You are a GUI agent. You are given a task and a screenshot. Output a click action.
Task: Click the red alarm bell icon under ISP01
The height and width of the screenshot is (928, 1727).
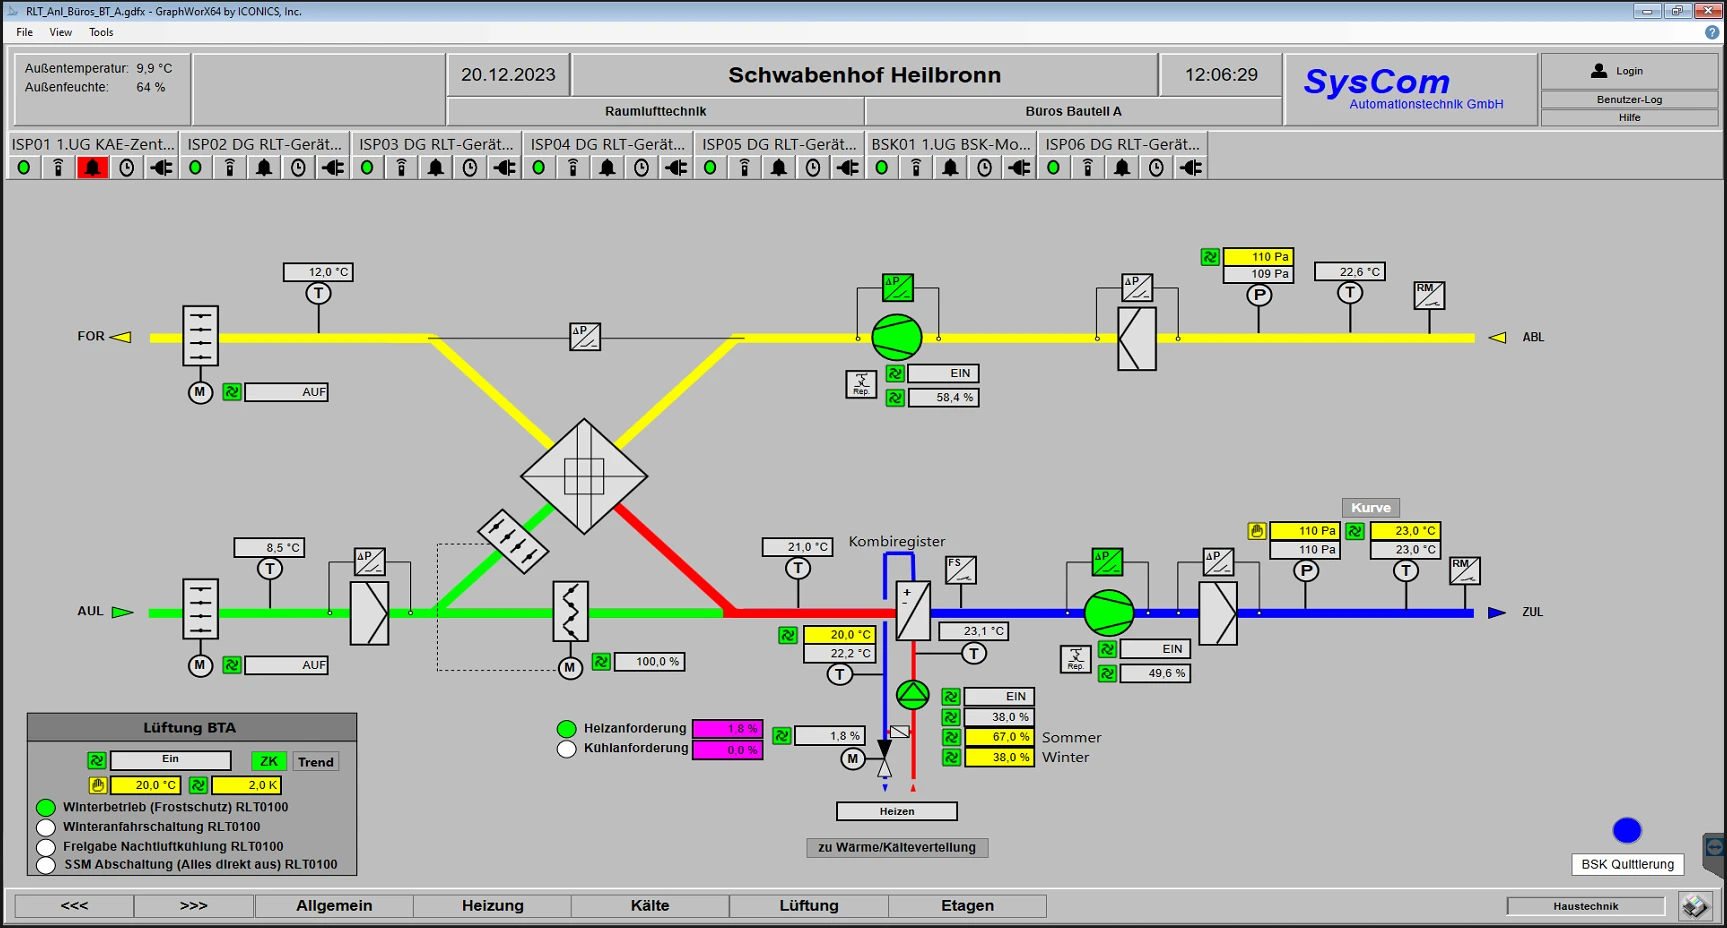point(92,167)
